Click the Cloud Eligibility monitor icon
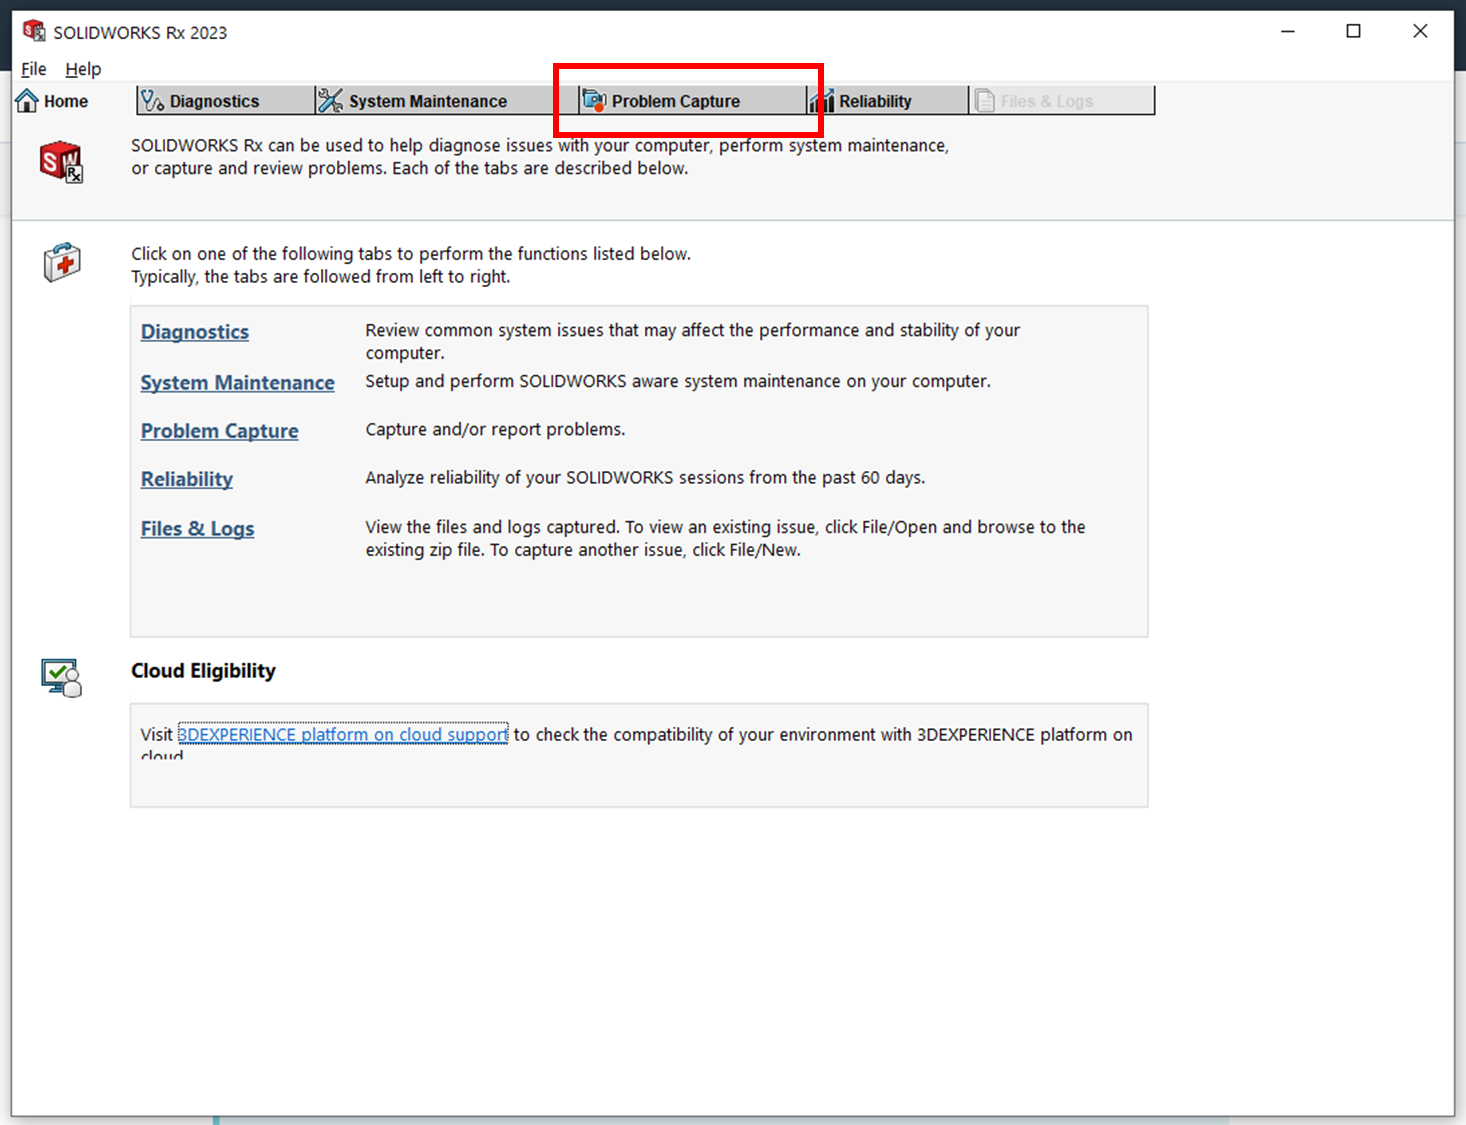The width and height of the screenshot is (1466, 1125). point(61,677)
